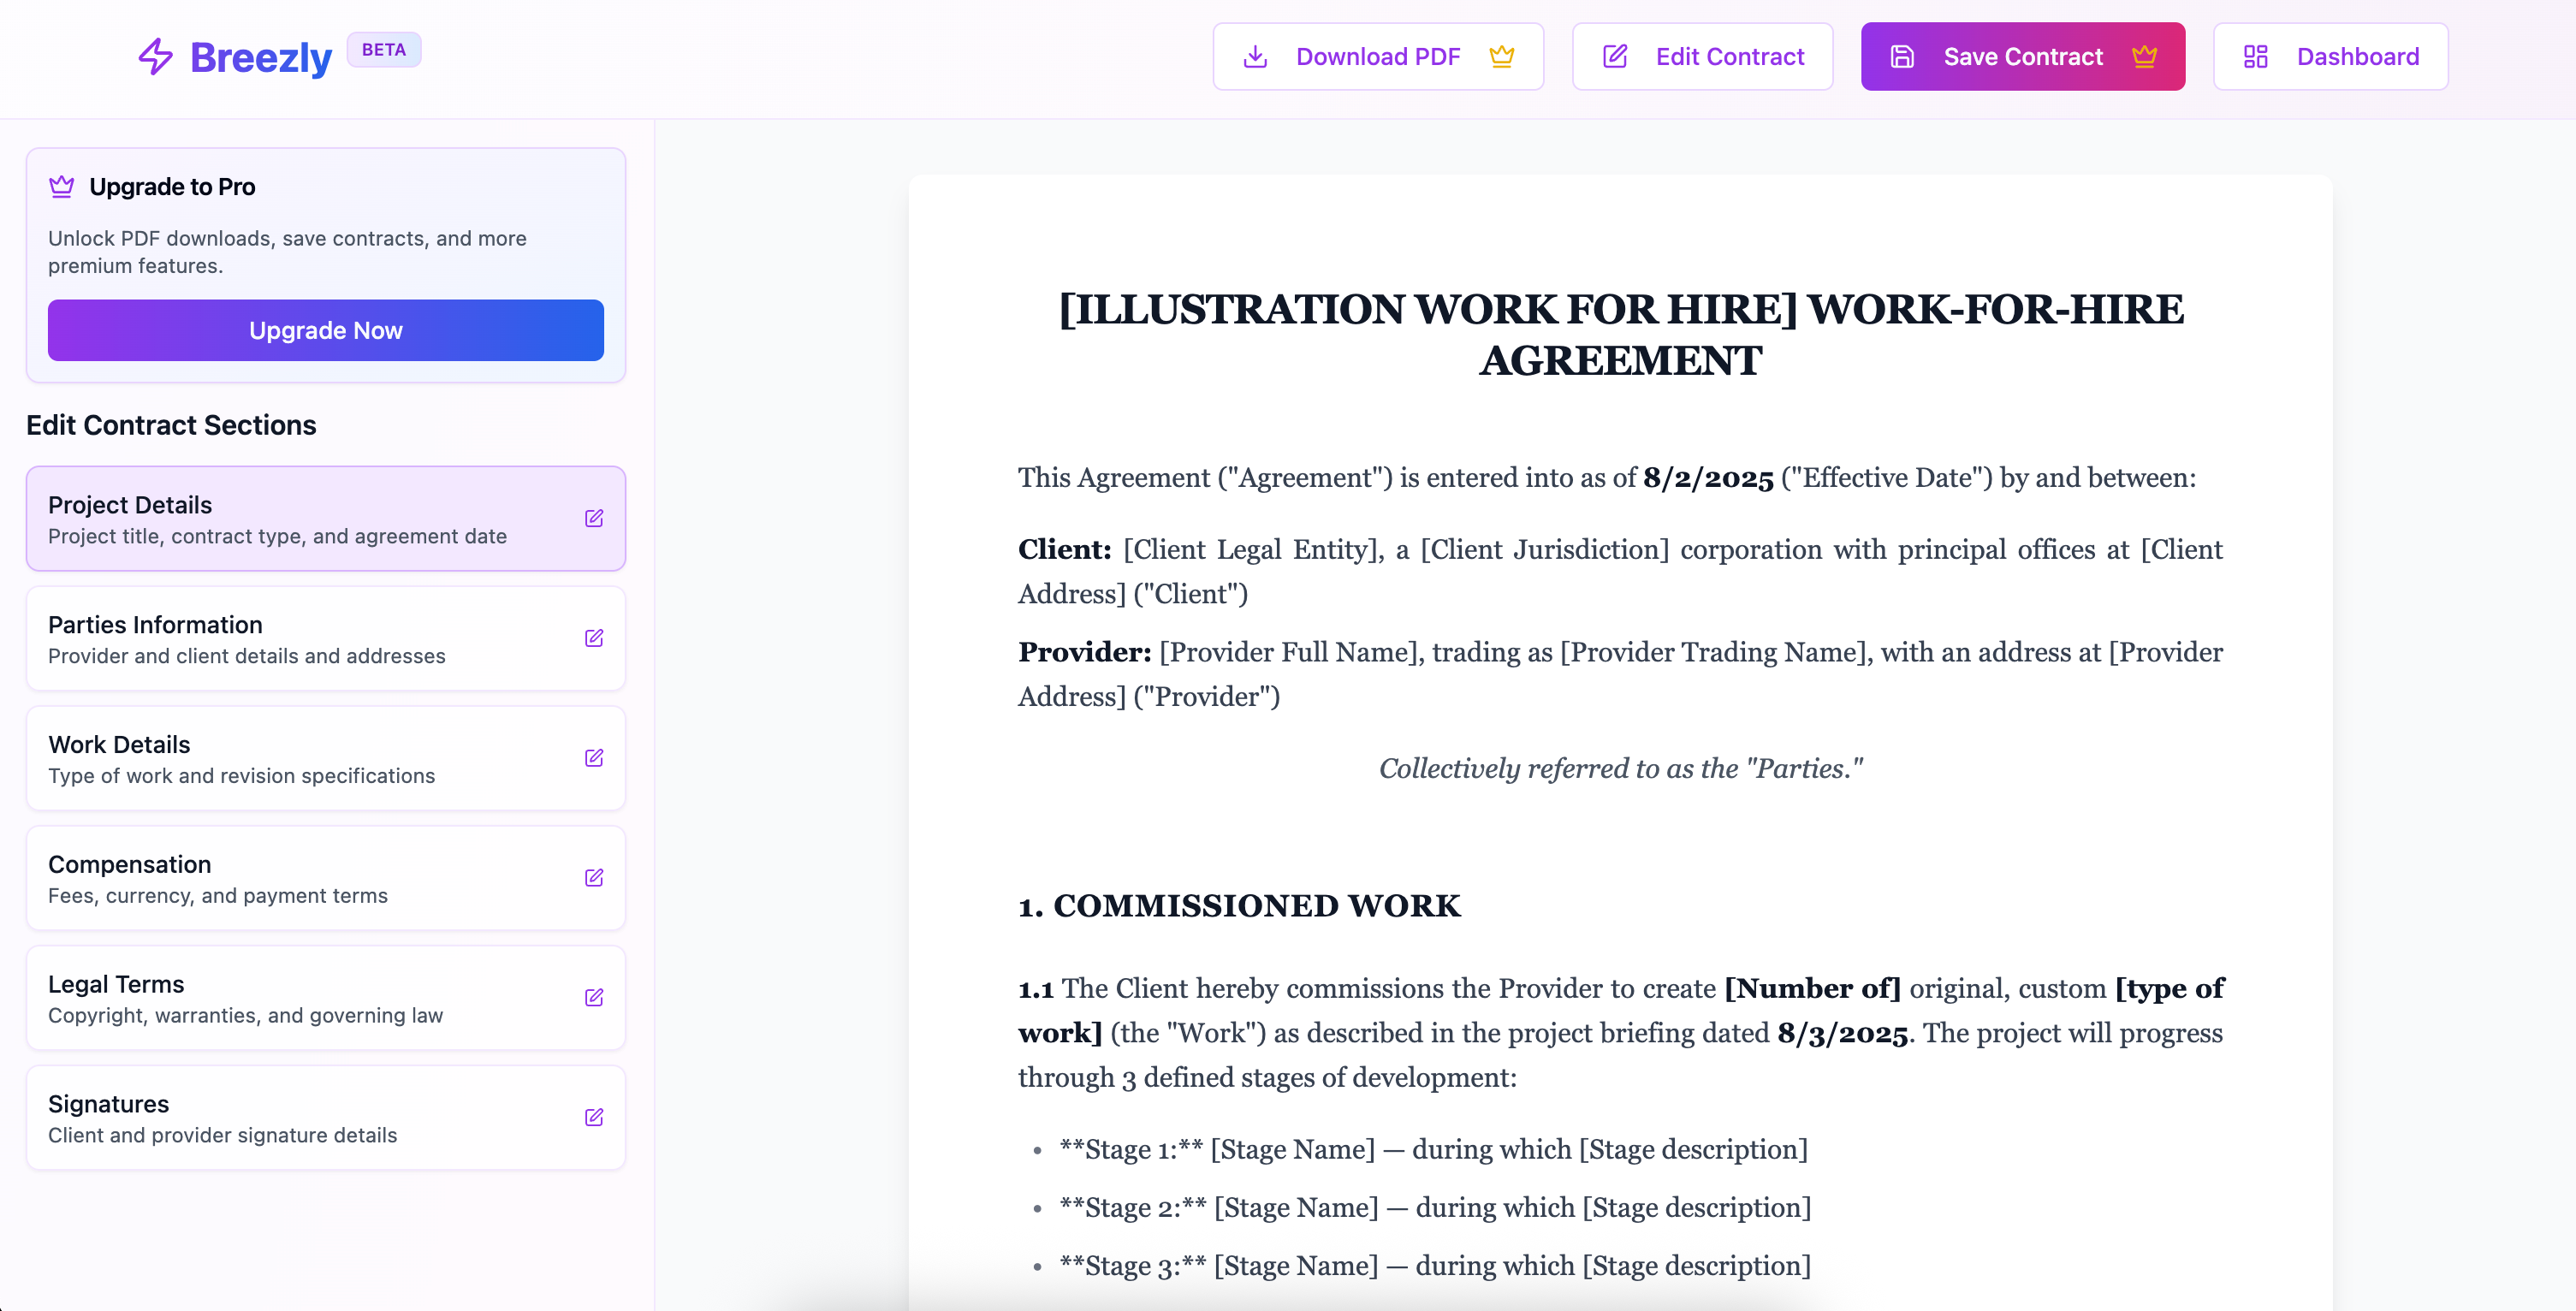Open Edit Contract mode

pos(1702,57)
